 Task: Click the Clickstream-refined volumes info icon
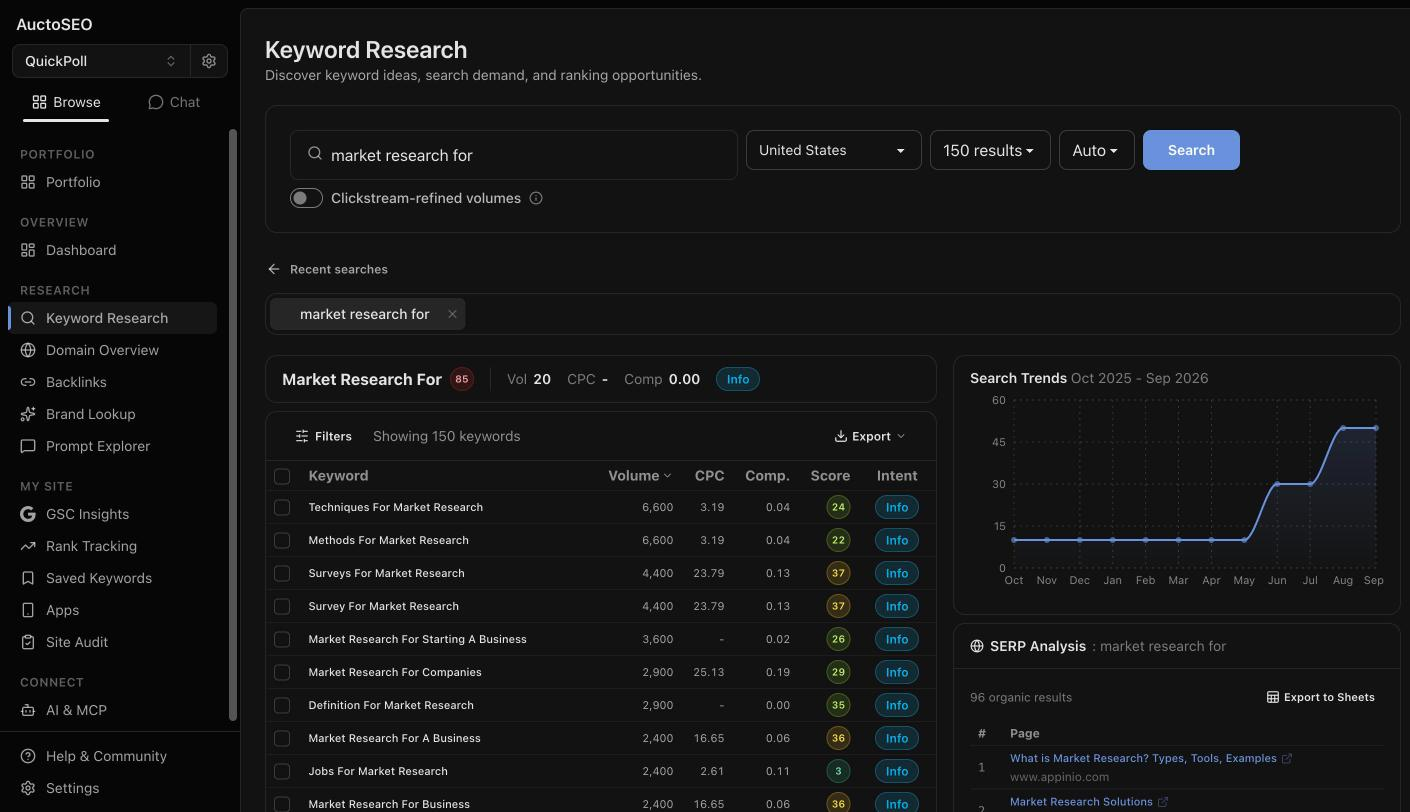tap(536, 198)
